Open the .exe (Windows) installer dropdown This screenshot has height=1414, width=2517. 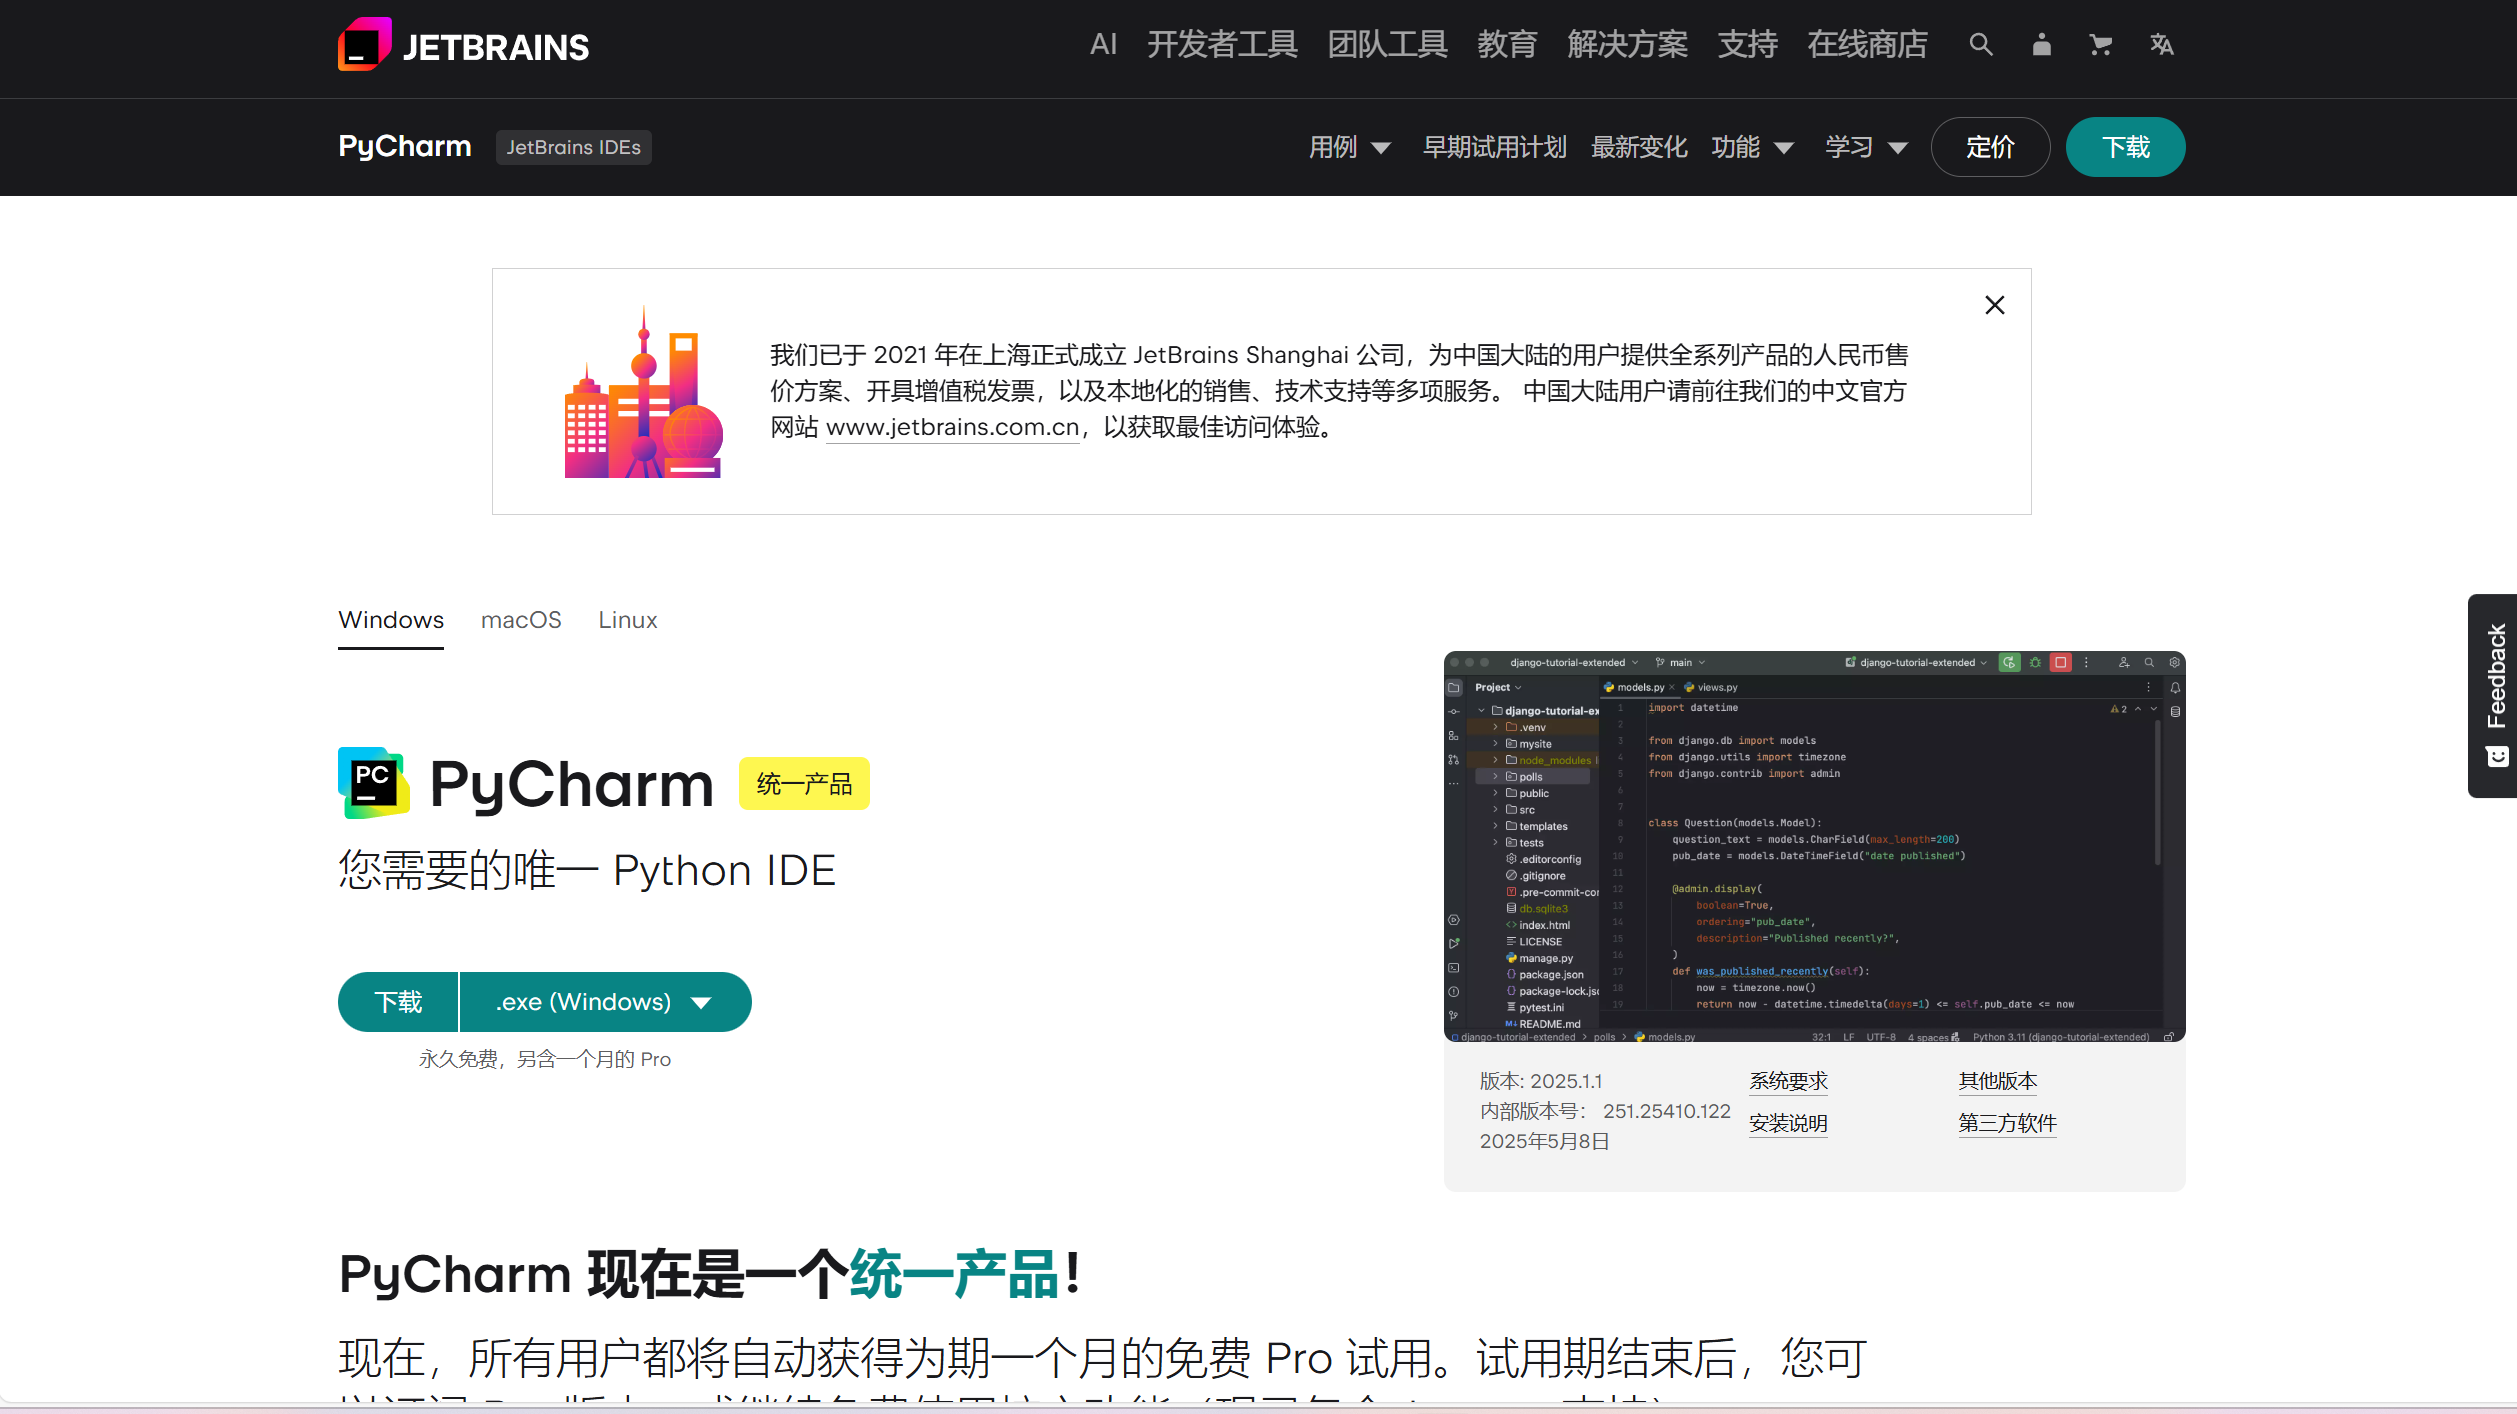tap(604, 1002)
